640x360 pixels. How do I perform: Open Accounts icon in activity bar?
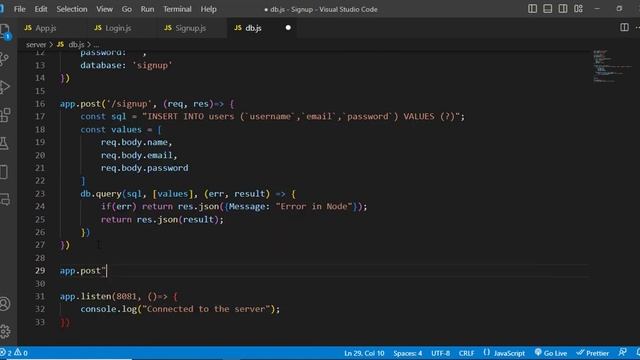pyautogui.click(x=4, y=304)
